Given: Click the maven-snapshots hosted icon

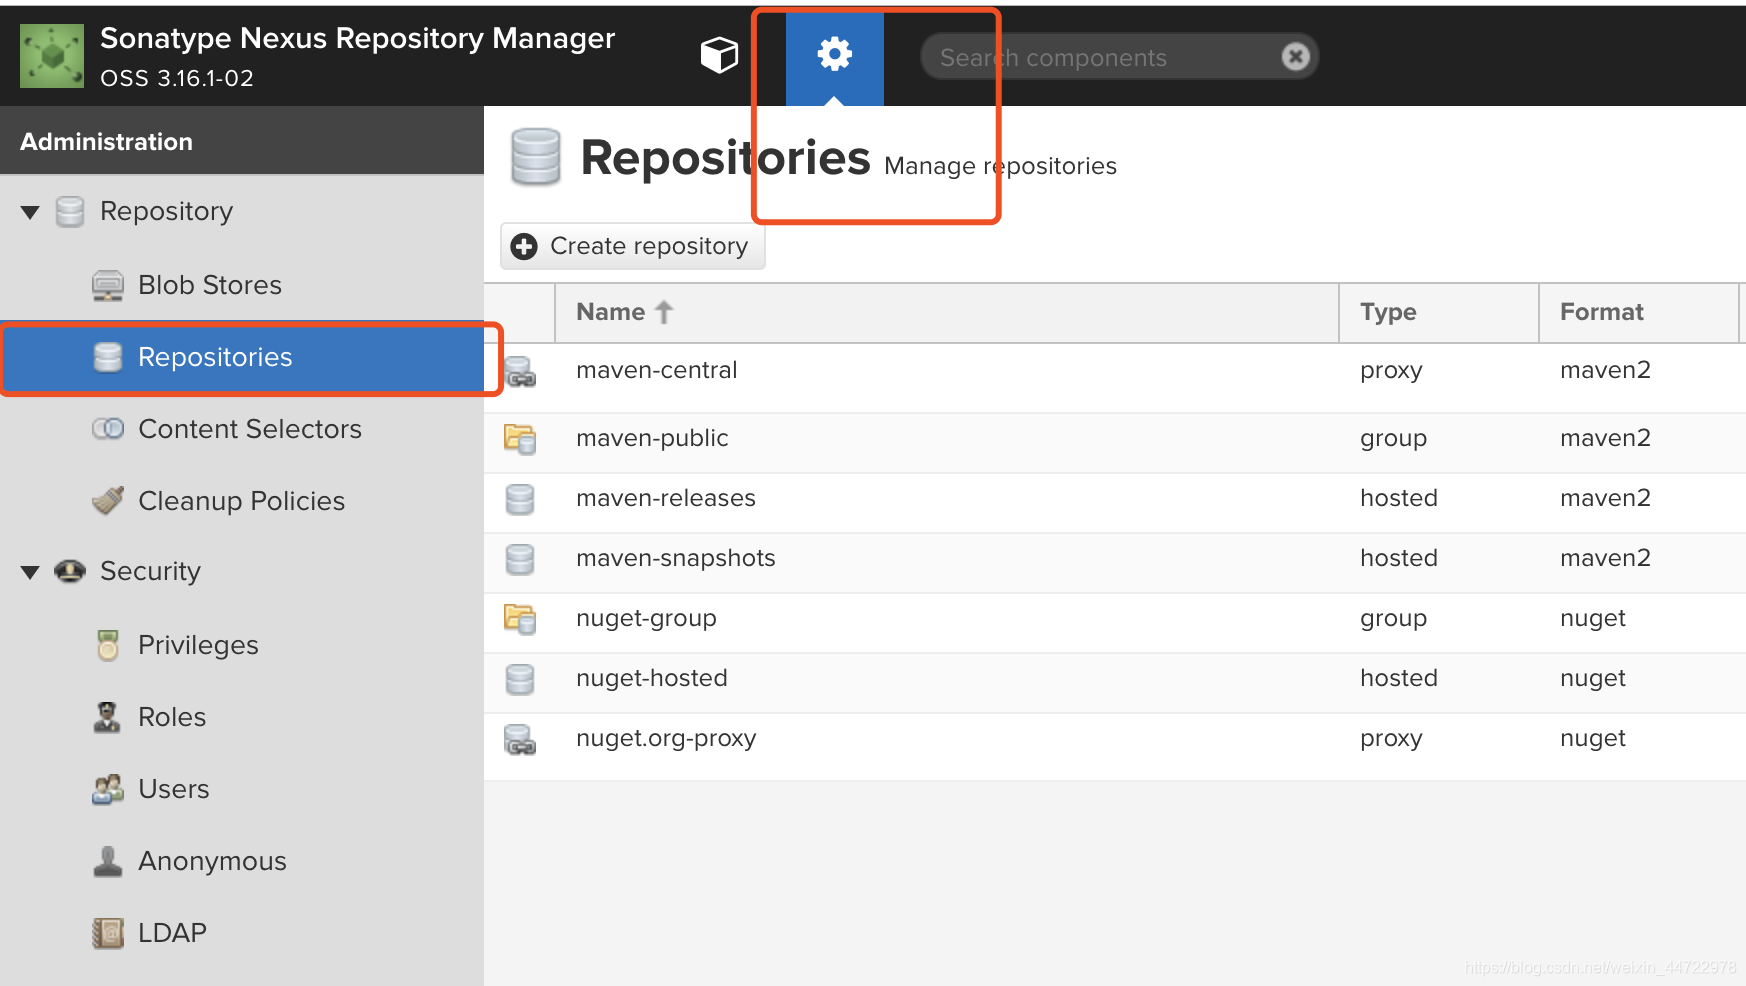Looking at the screenshot, I should pyautogui.click(x=520, y=559).
